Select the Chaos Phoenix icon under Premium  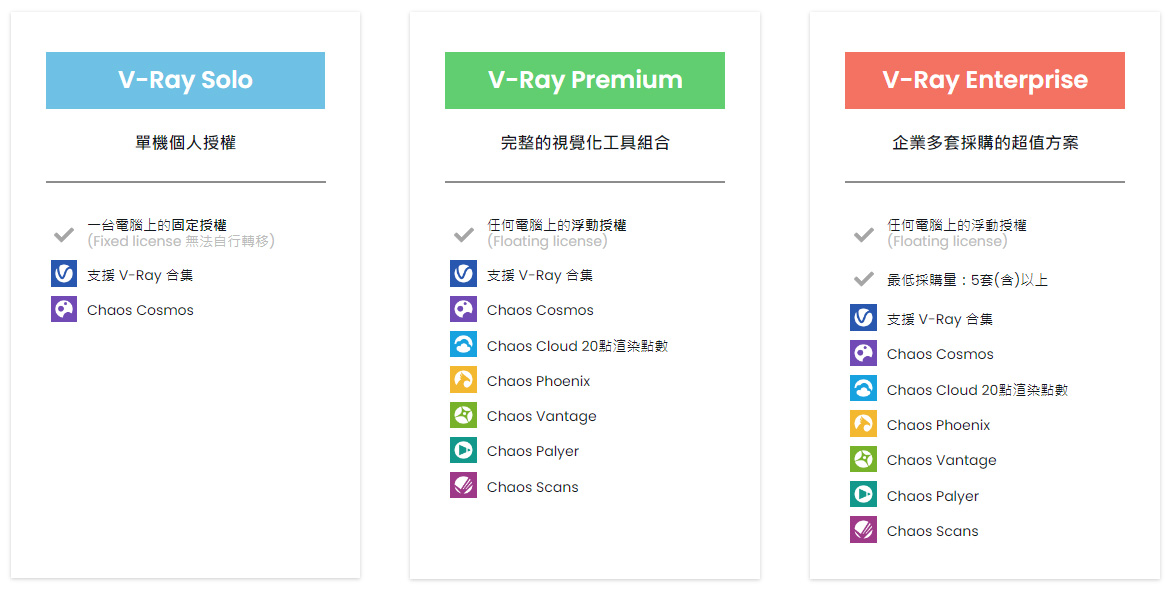[x=463, y=380]
